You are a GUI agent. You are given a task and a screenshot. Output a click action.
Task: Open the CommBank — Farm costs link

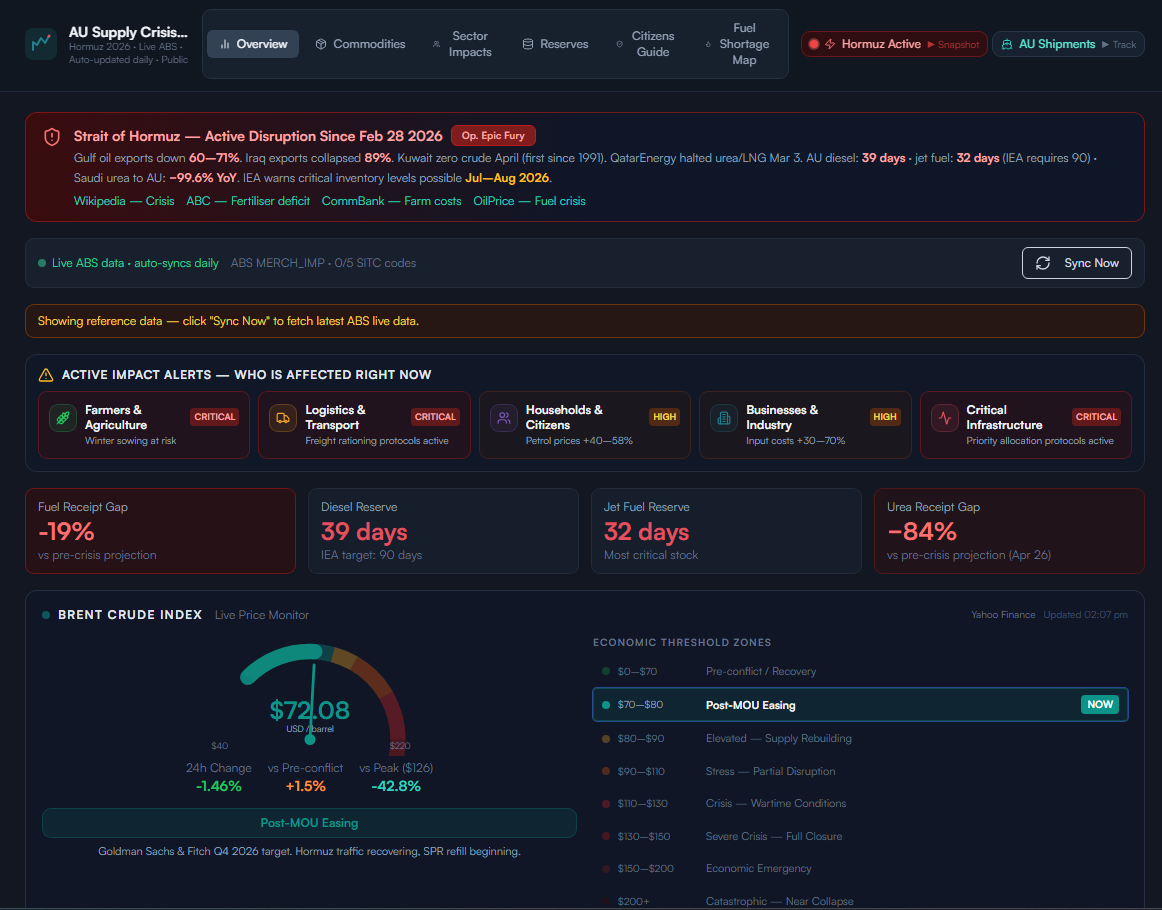[391, 201]
